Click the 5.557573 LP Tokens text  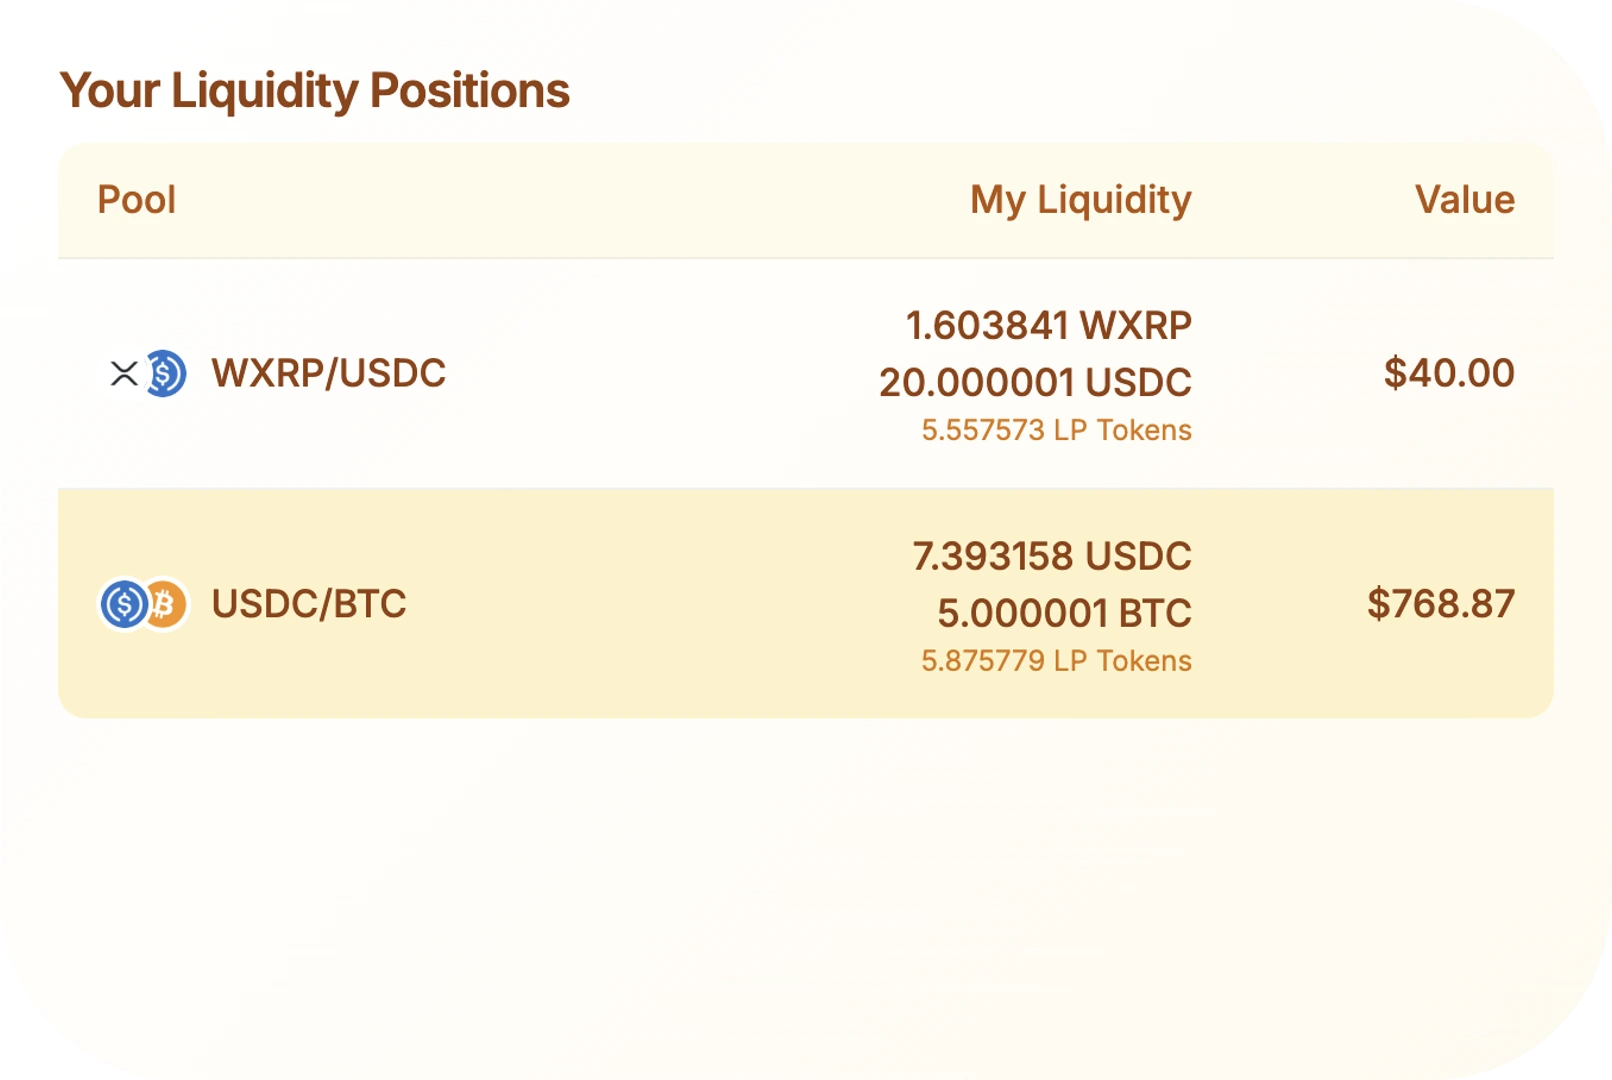click(1056, 430)
